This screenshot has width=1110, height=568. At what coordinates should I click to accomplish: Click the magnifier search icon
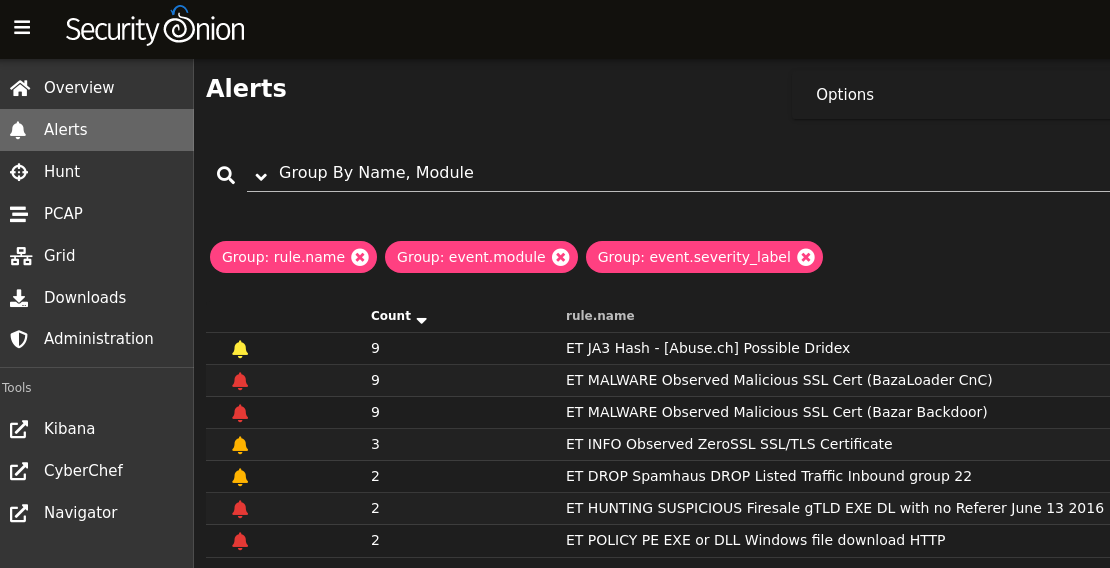pos(226,175)
